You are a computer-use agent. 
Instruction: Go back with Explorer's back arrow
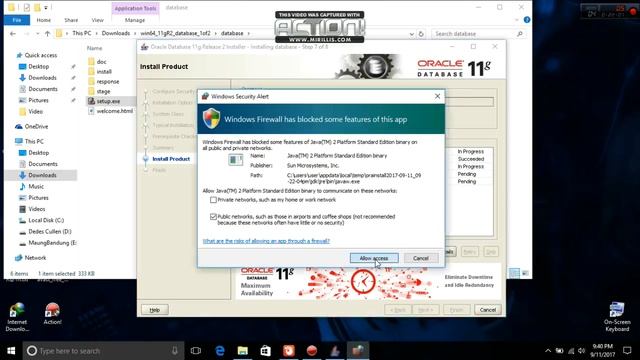[13, 33]
